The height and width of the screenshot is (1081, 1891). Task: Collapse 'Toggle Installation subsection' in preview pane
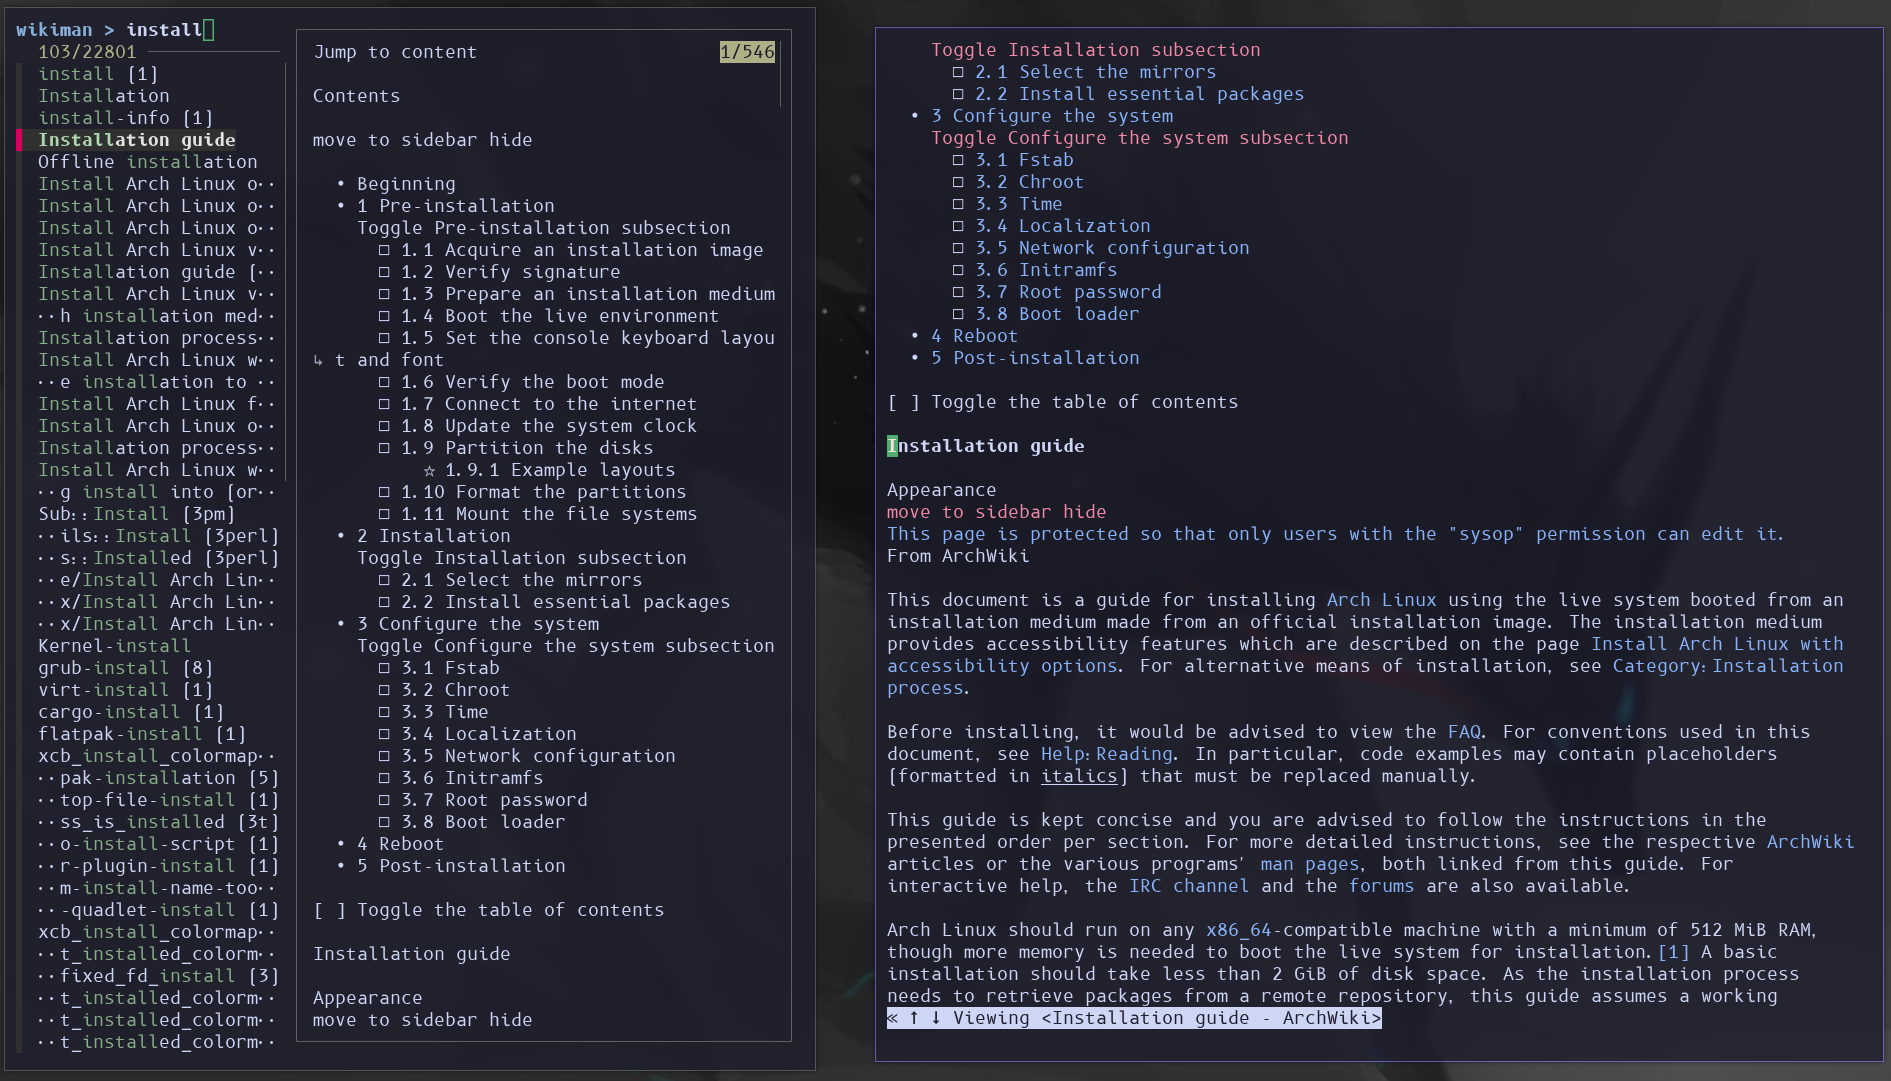tap(522, 558)
